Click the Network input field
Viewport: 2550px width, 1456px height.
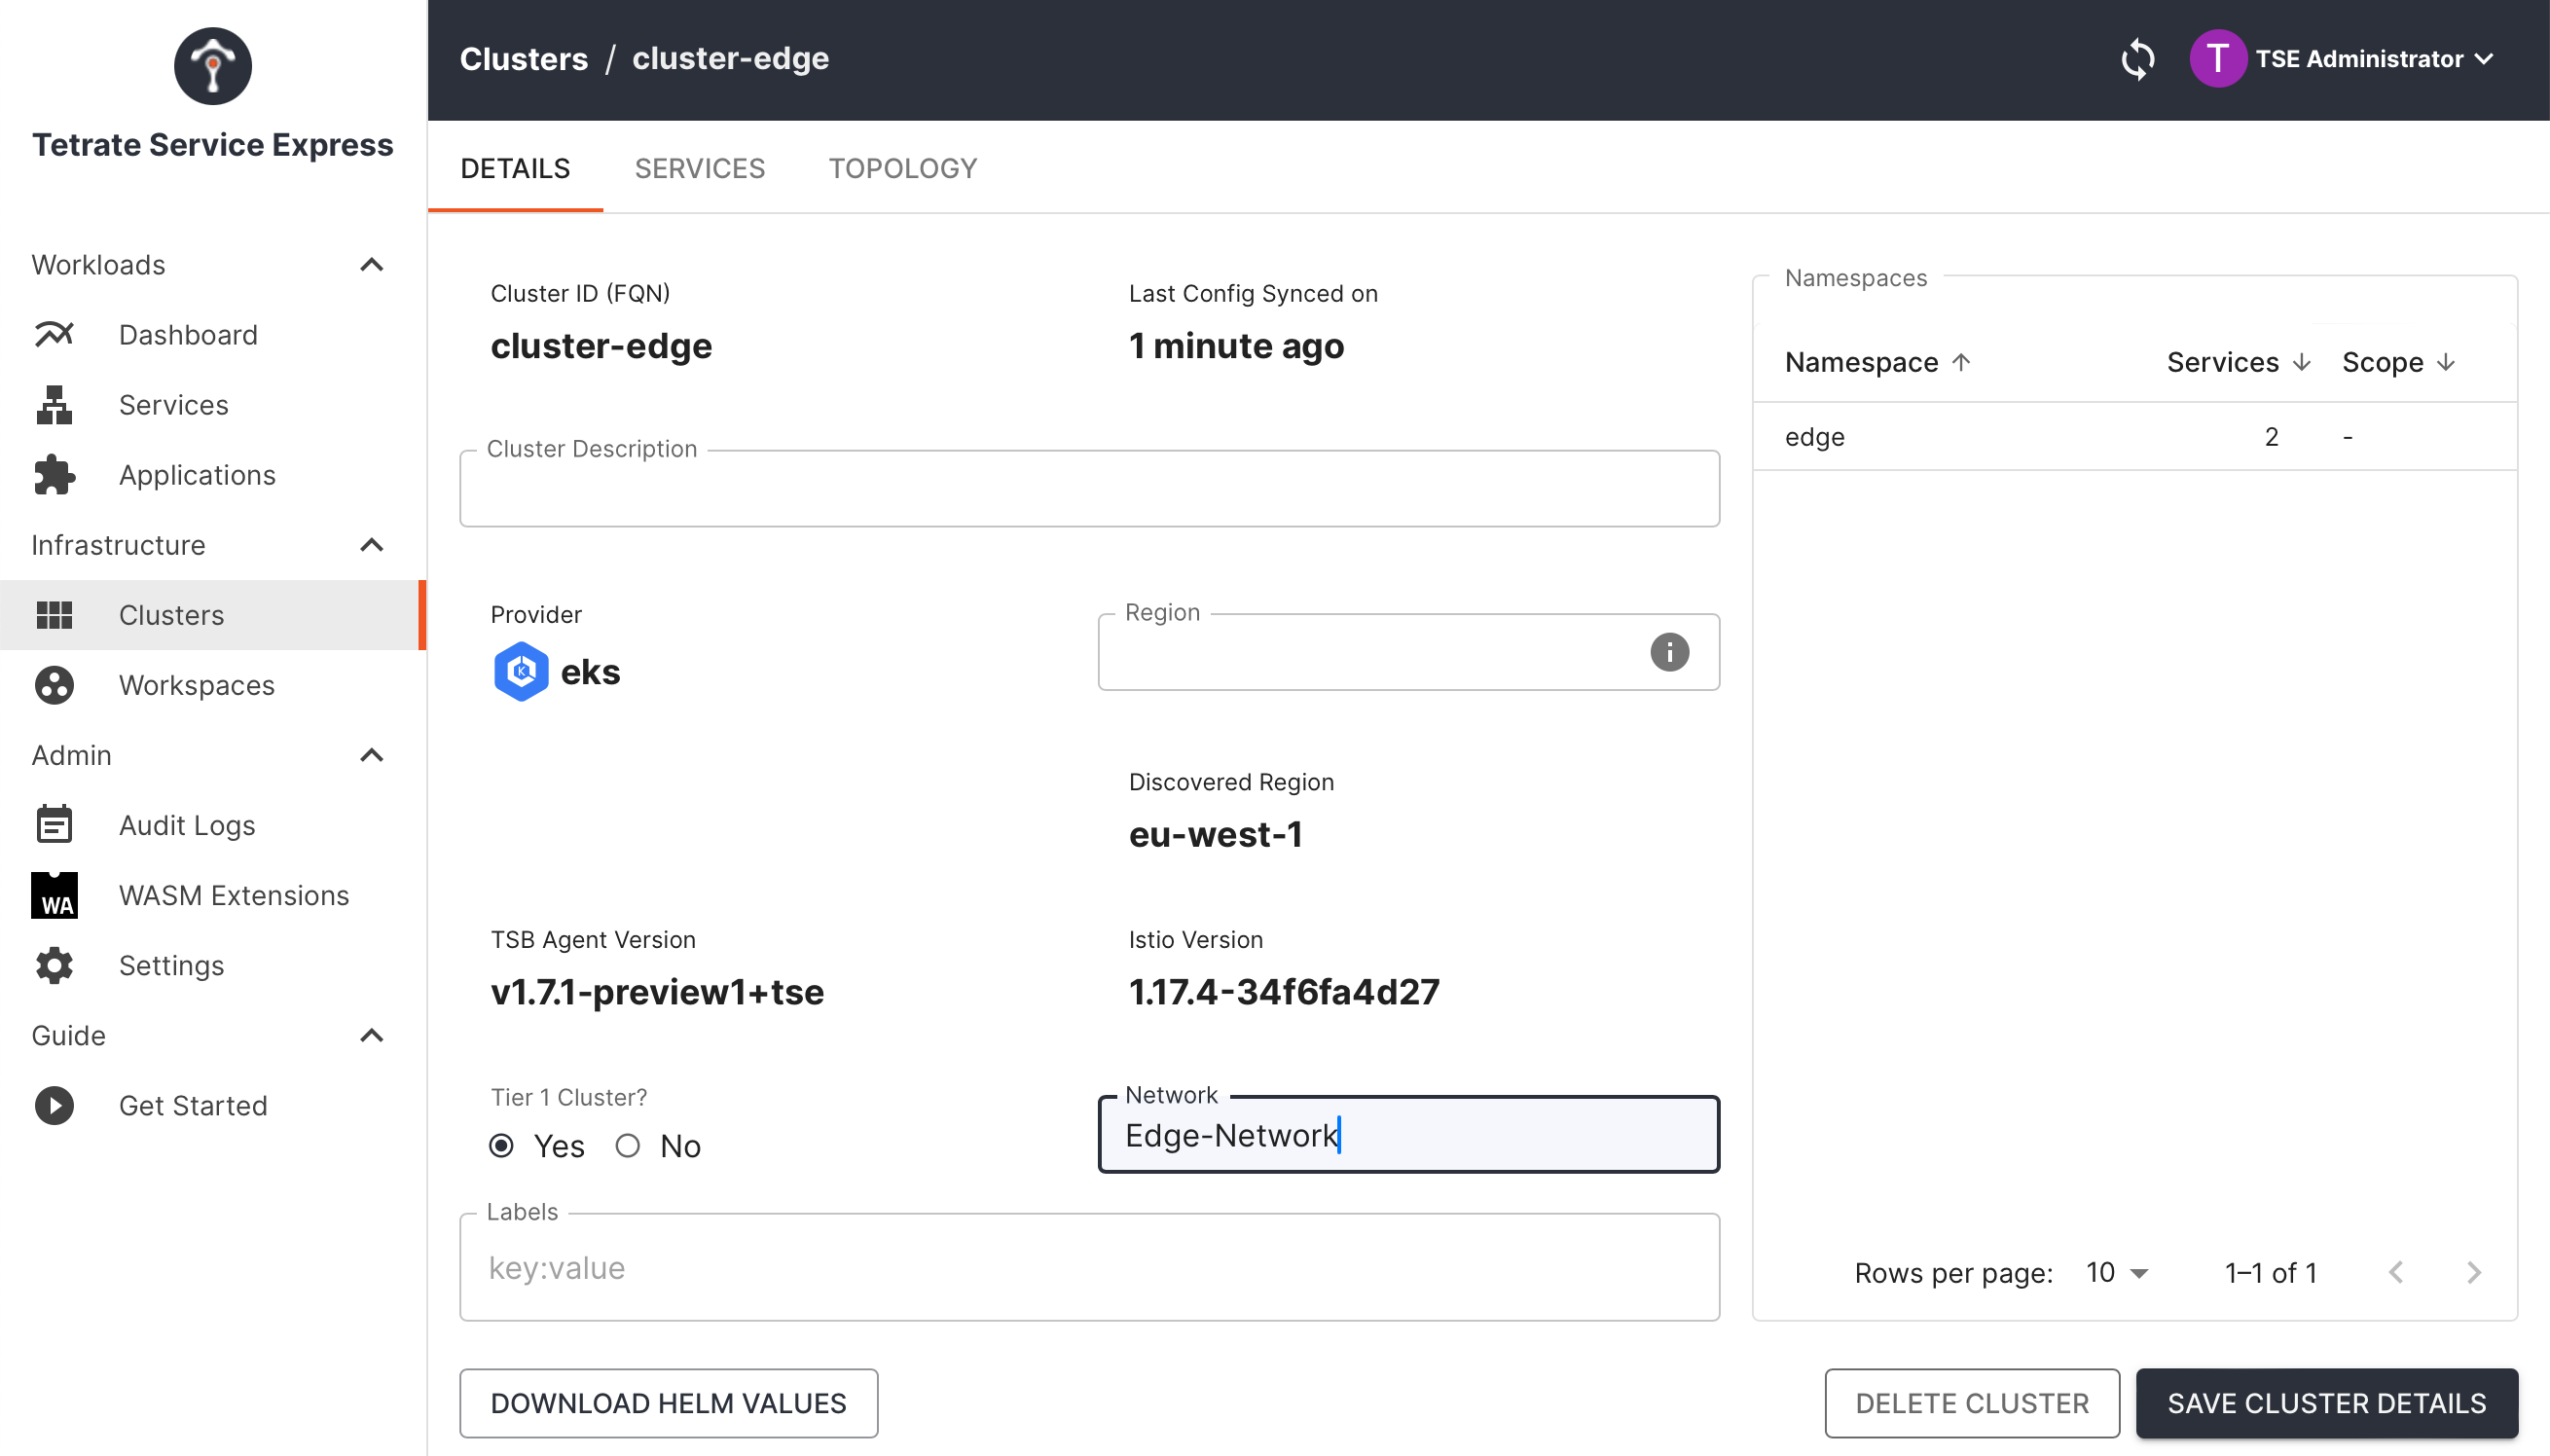click(1408, 1135)
